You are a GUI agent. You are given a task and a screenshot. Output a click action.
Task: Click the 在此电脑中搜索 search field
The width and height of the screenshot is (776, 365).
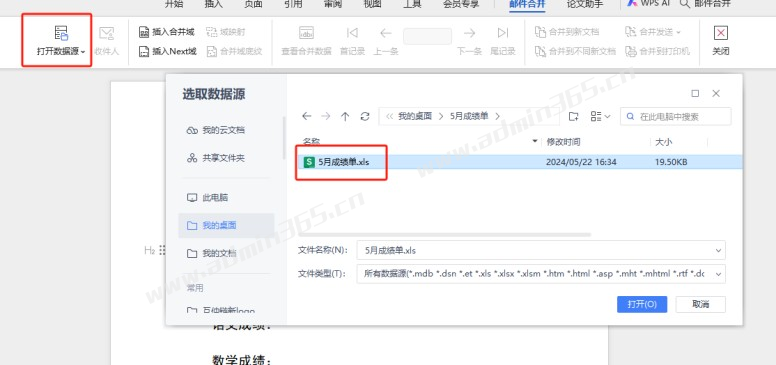(x=676, y=116)
